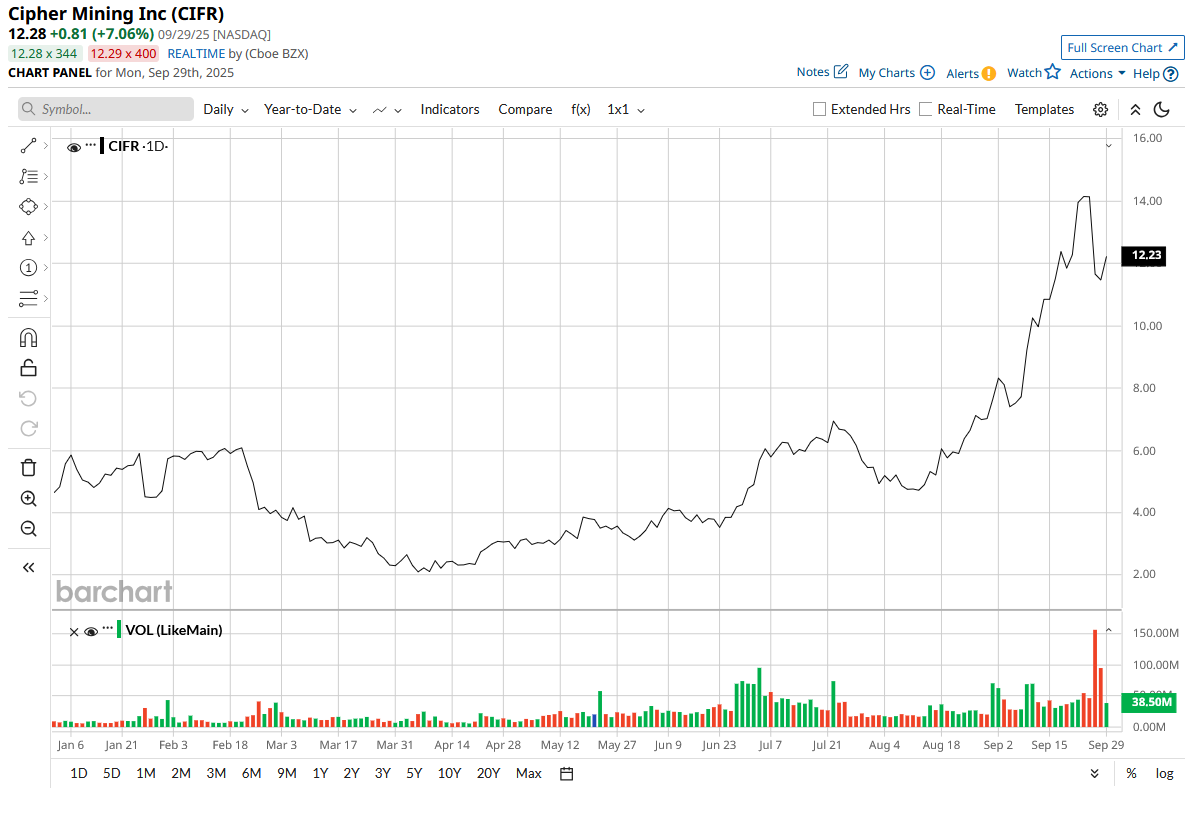Open the horizontal lines measurement tool

point(28,298)
